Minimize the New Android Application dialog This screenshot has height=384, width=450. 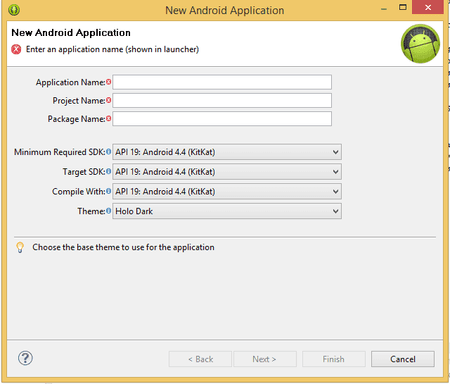click(x=384, y=9)
